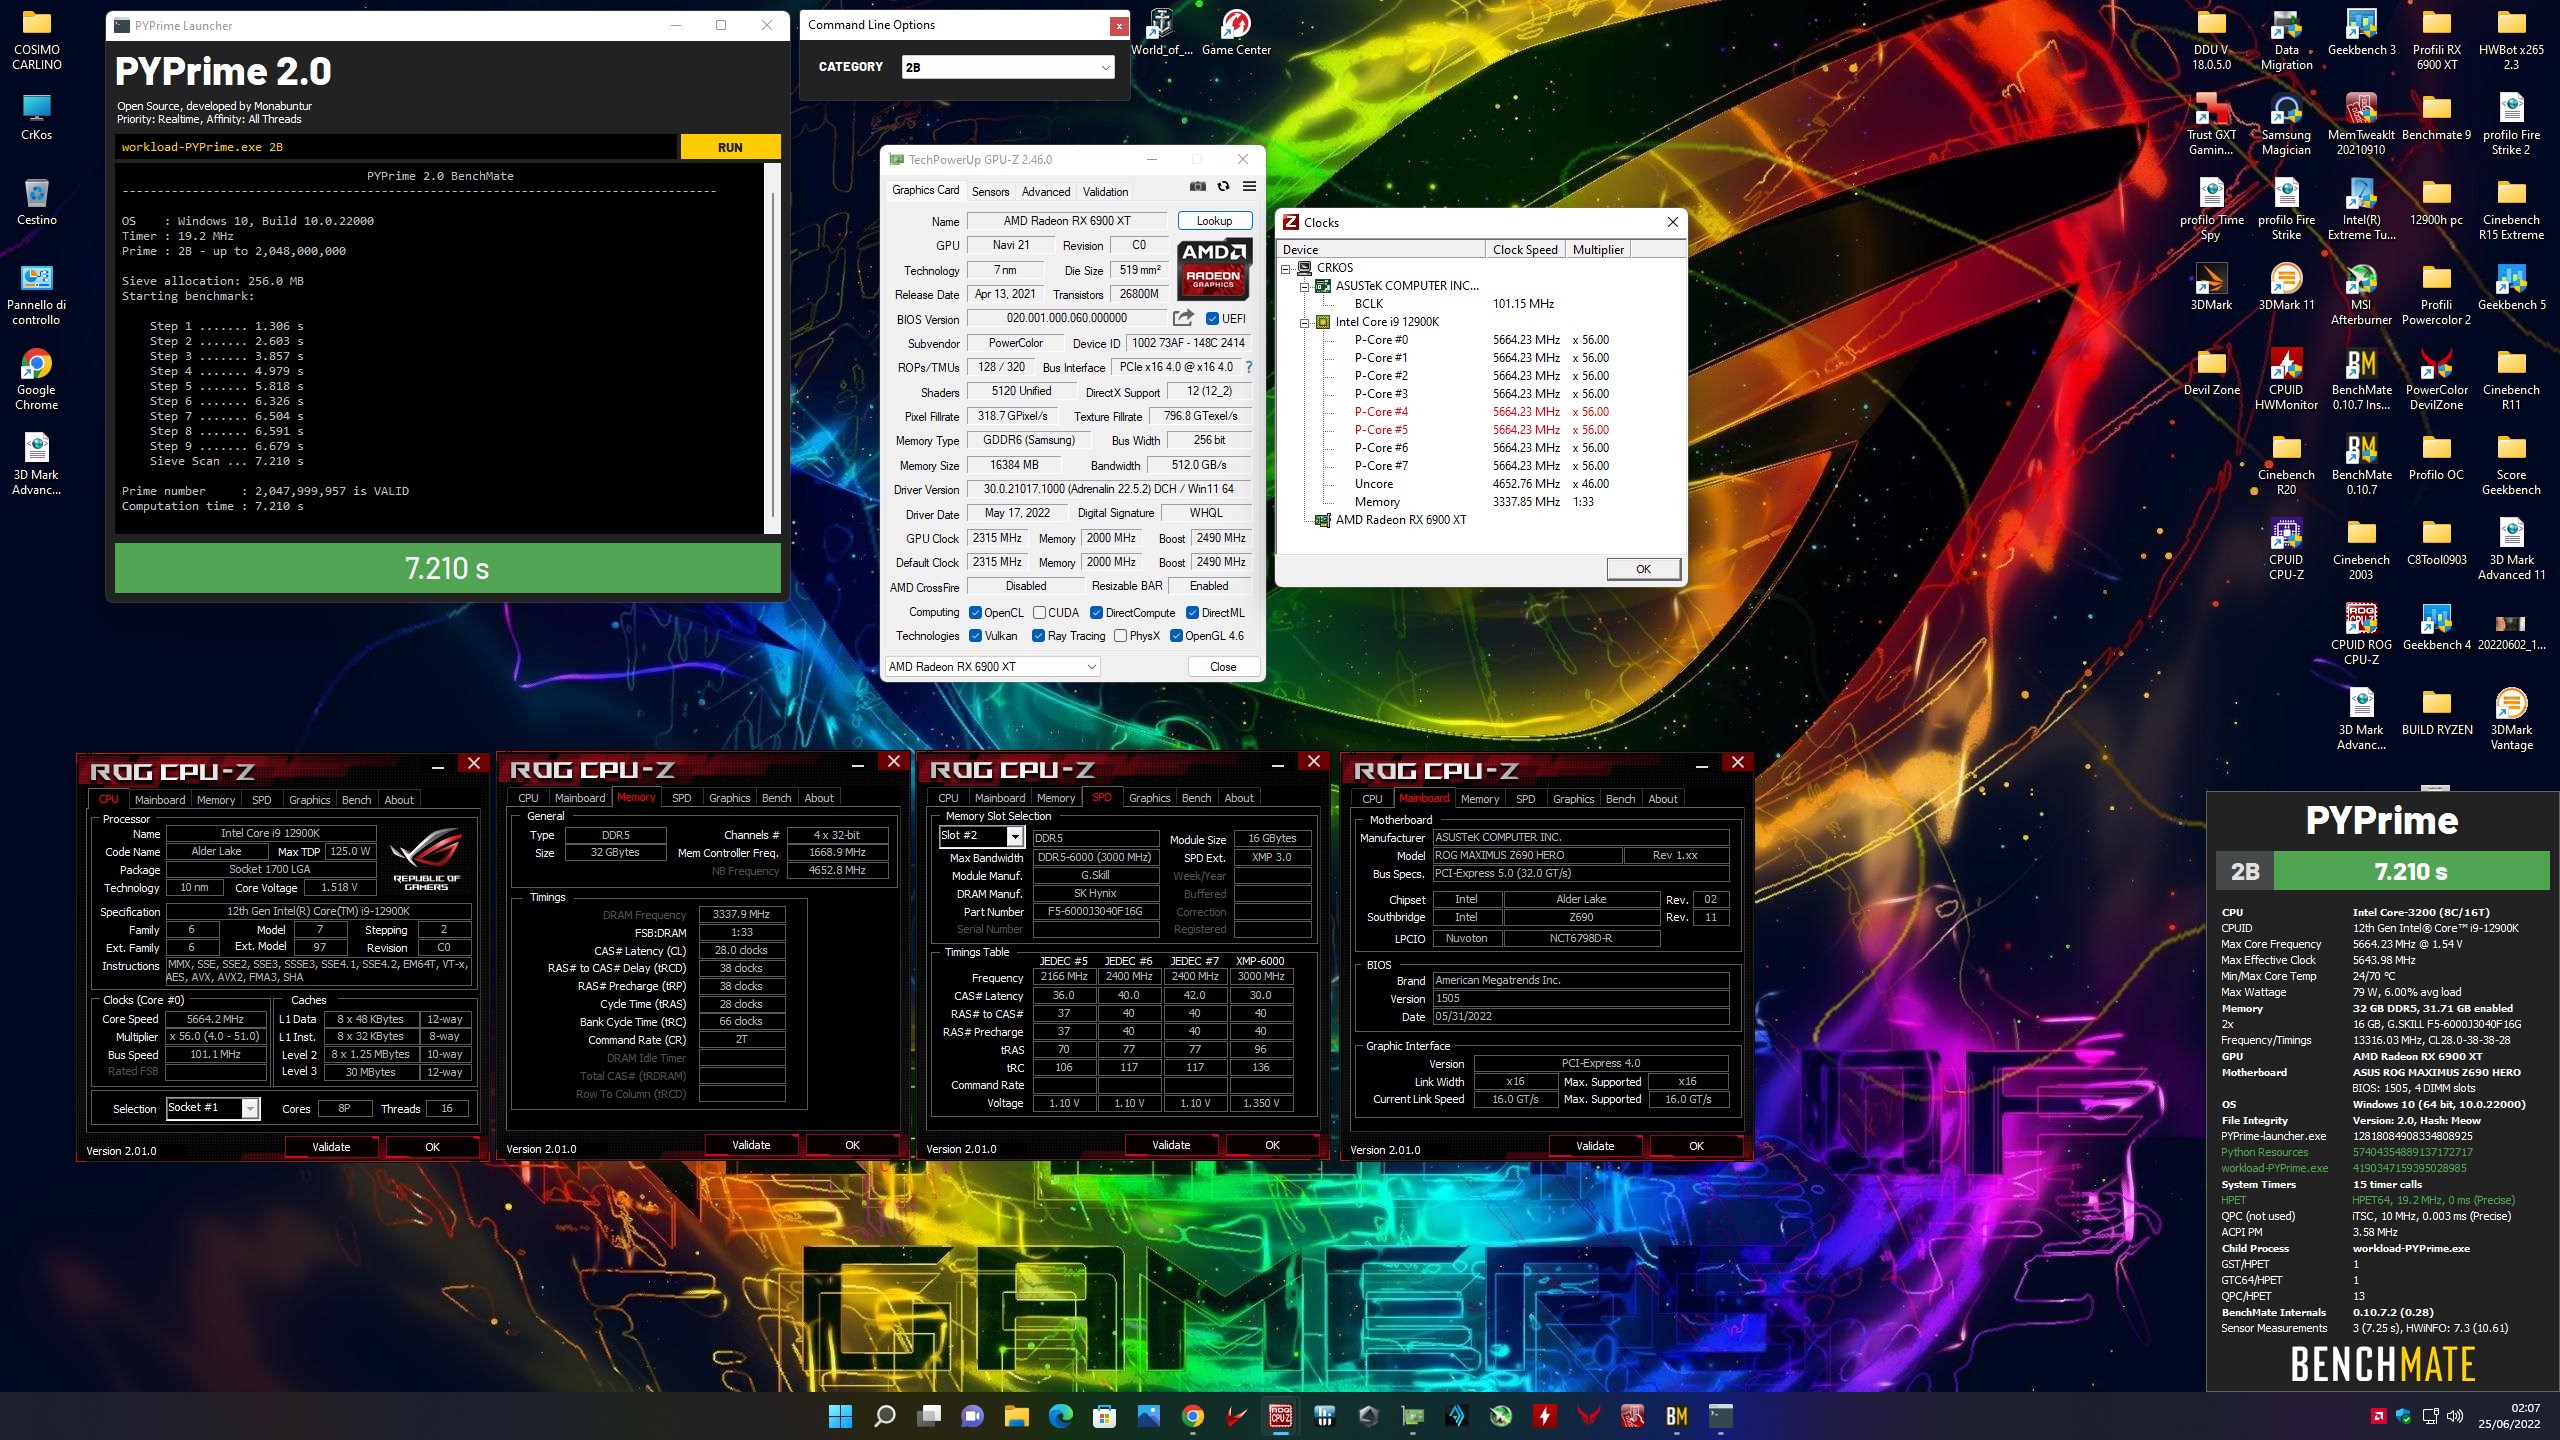Open 3DMark Vantage desktop icon
Image resolution: width=2560 pixels, height=1440 pixels.
[2511, 719]
